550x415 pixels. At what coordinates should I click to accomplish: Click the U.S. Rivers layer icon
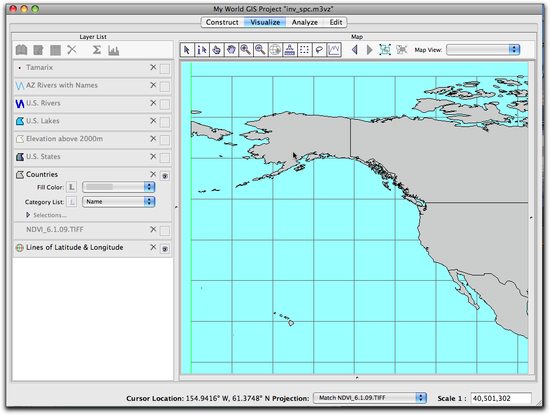pos(20,103)
